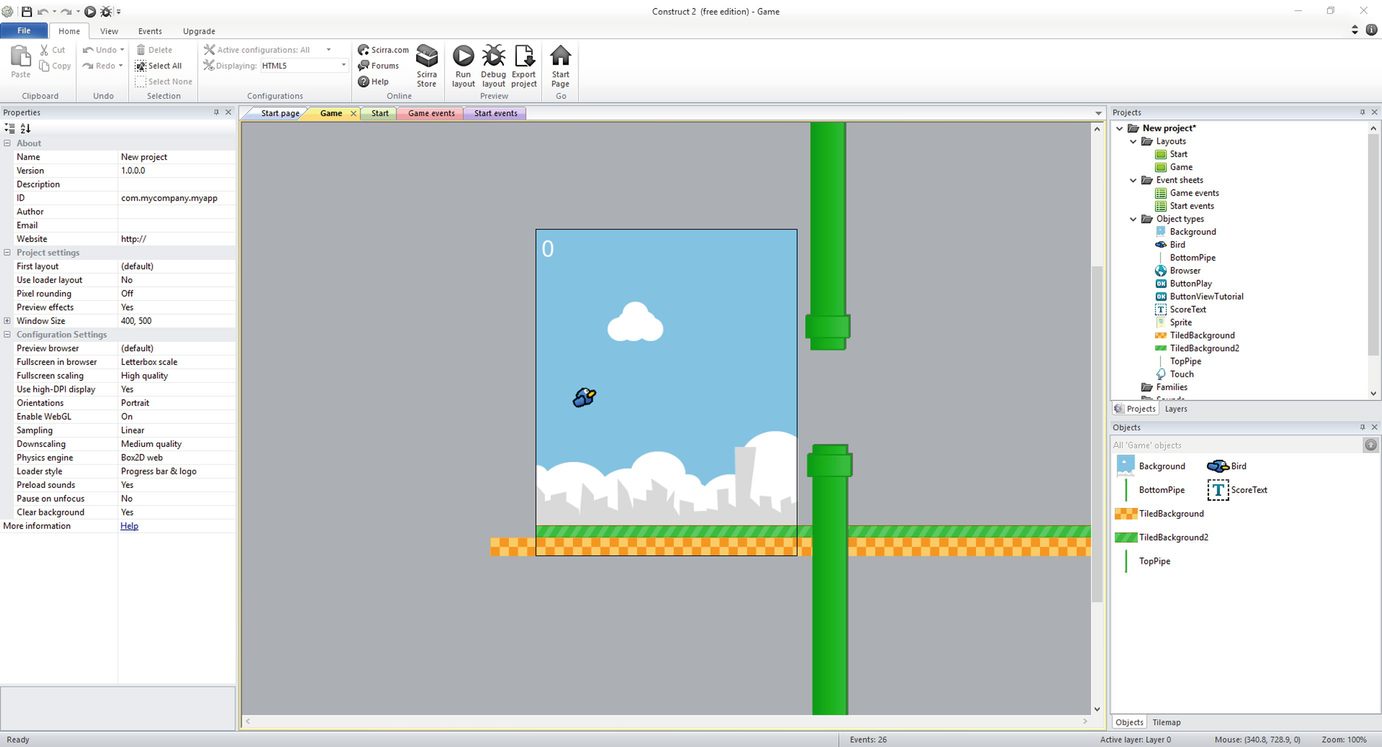The width and height of the screenshot is (1382, 747).
Task: Start Debug layout
Action: point(493,66)
